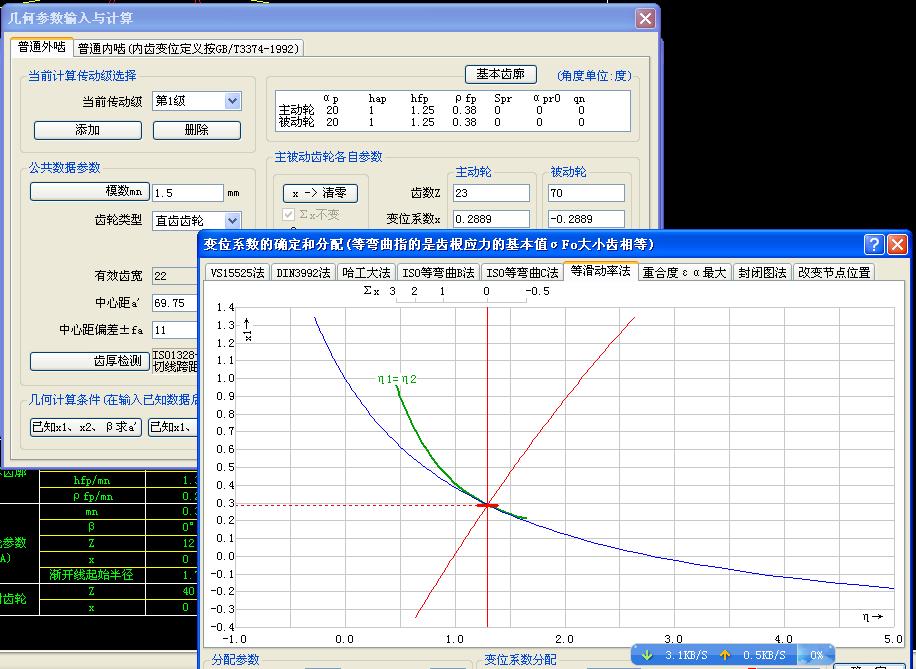Click the 当前计算传动级选择 group label
Image resolution: width=916 pixels, height=669 pixels.
(x=82, y=75)
